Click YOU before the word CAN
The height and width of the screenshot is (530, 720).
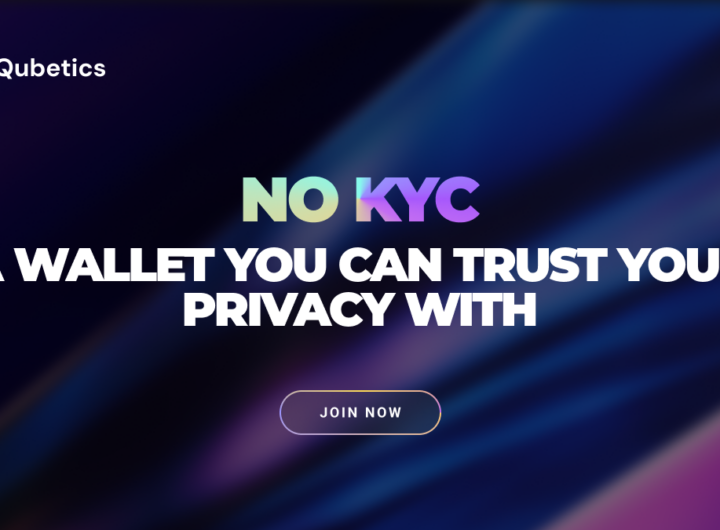pyautogui.click(x=276, y=265)
